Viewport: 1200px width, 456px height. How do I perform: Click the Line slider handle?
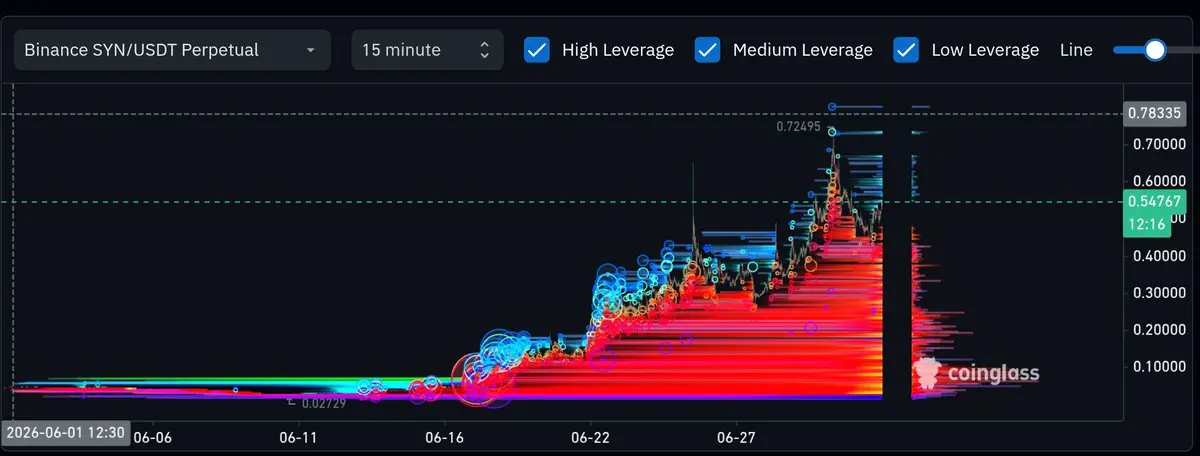(x=1155, y=49)
